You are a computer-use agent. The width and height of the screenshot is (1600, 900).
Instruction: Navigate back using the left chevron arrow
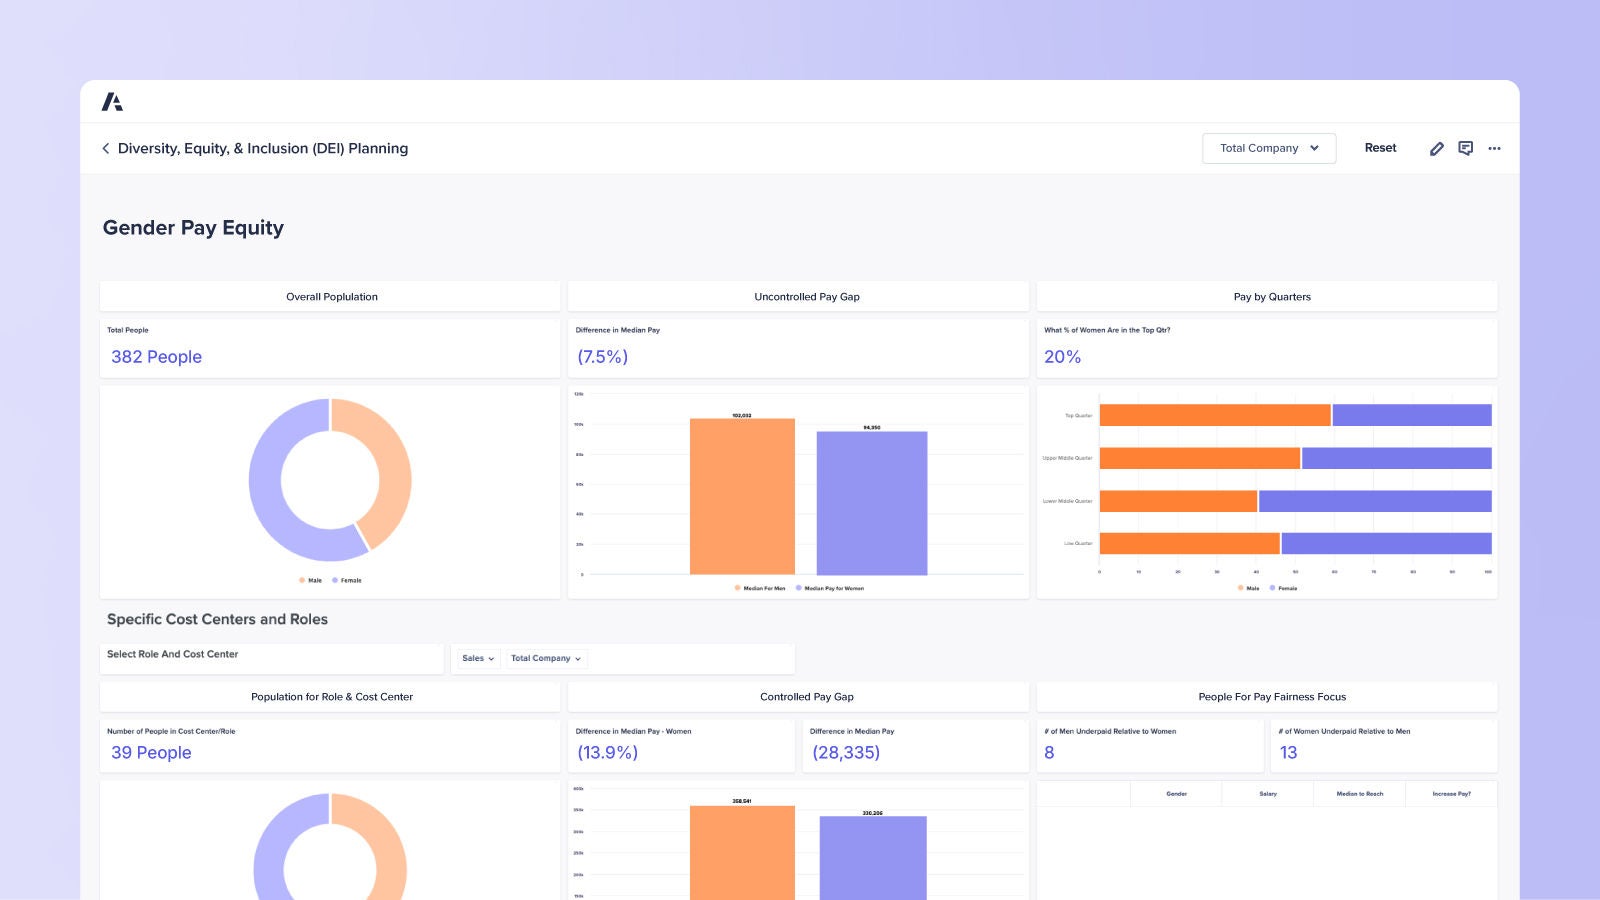[x=106, y=148]
